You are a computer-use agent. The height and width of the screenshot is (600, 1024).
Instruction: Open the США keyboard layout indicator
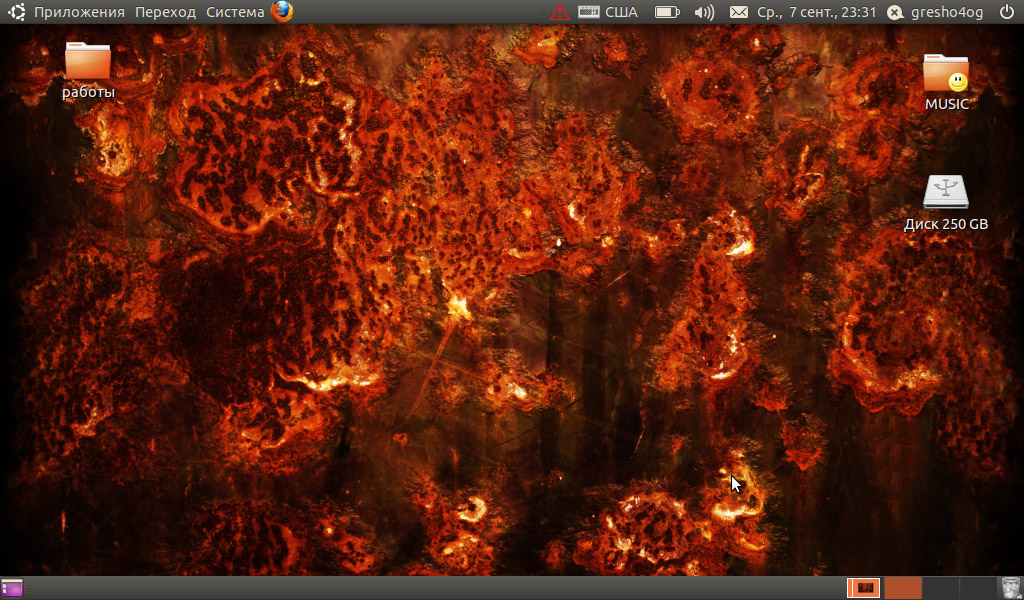(608, 12)
